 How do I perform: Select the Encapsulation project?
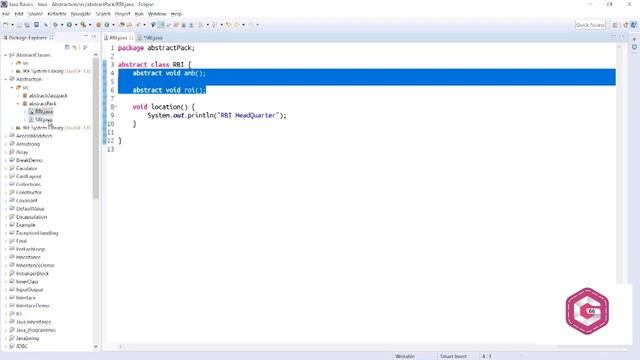tap(31, 217)
